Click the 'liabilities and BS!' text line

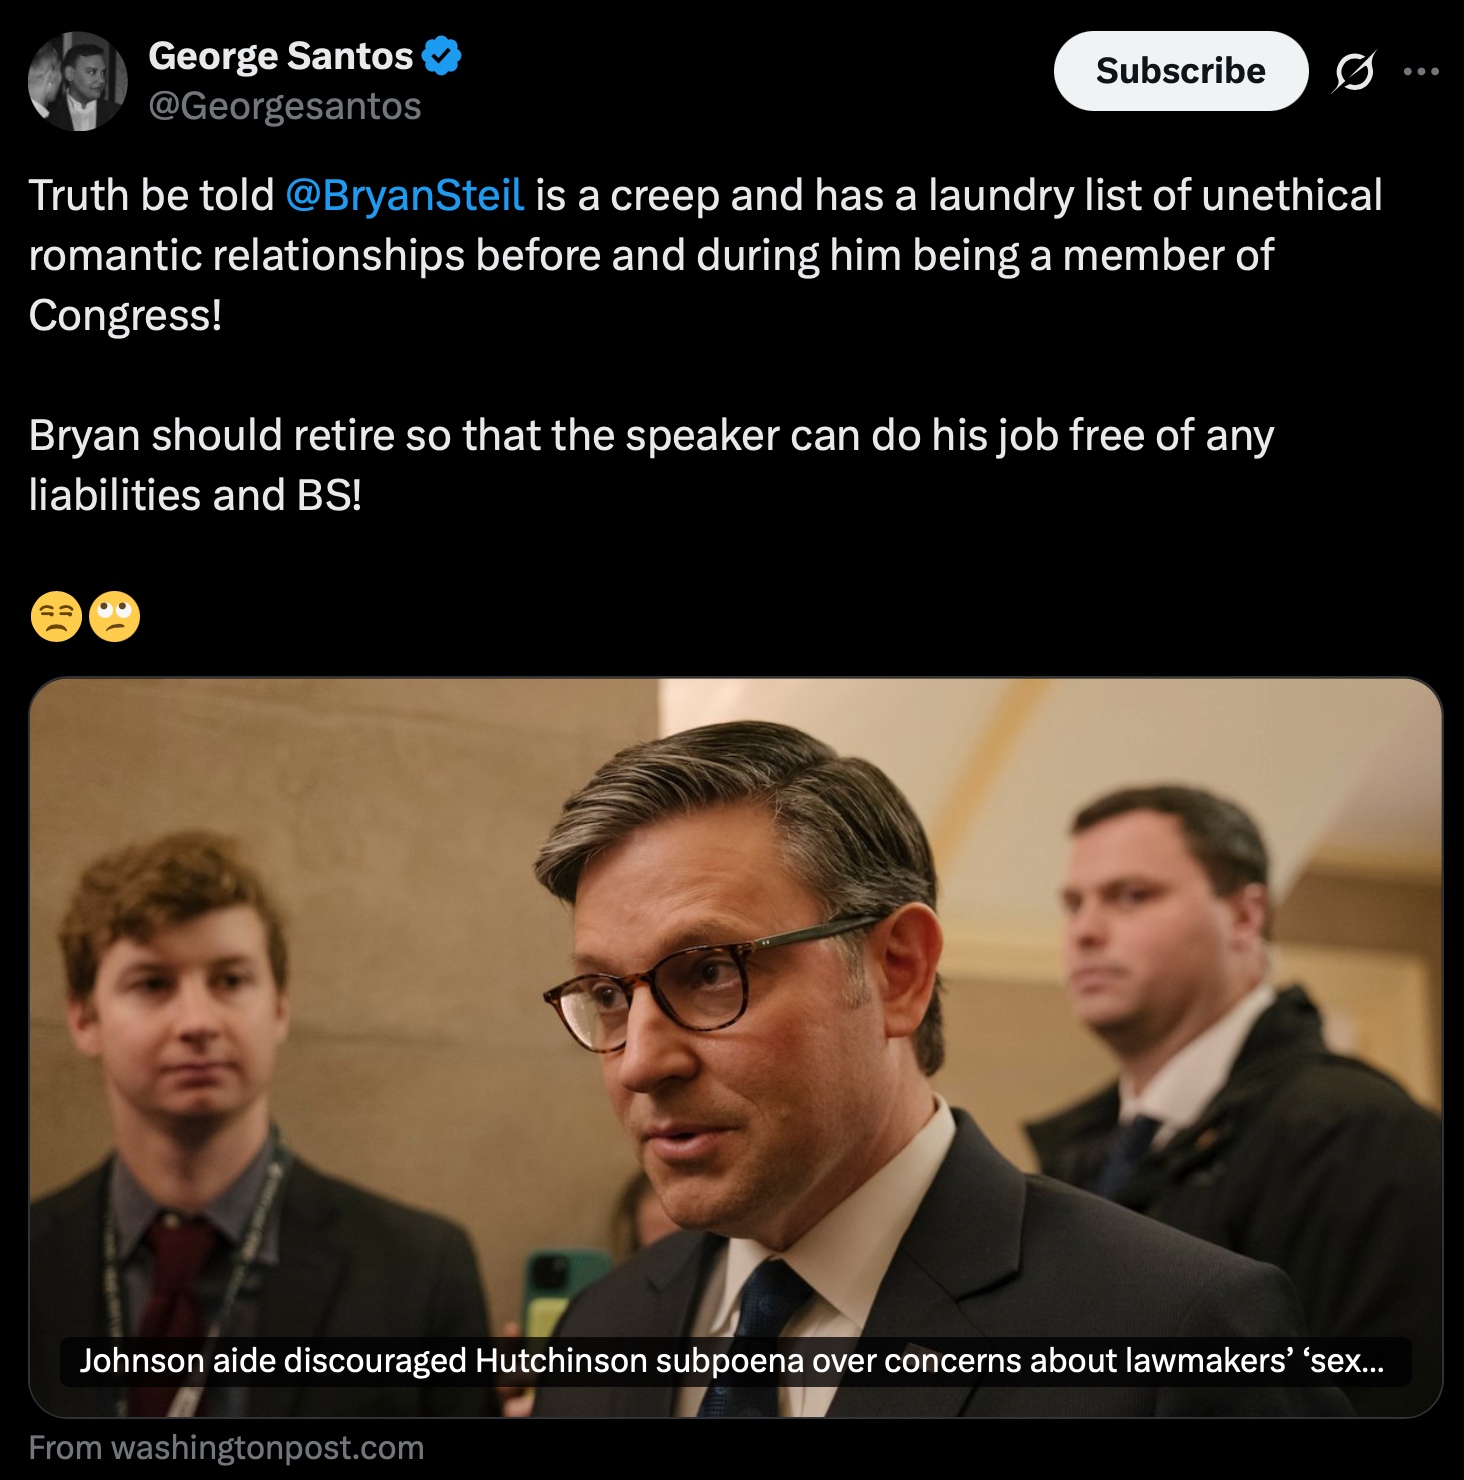tap(195, 496)
